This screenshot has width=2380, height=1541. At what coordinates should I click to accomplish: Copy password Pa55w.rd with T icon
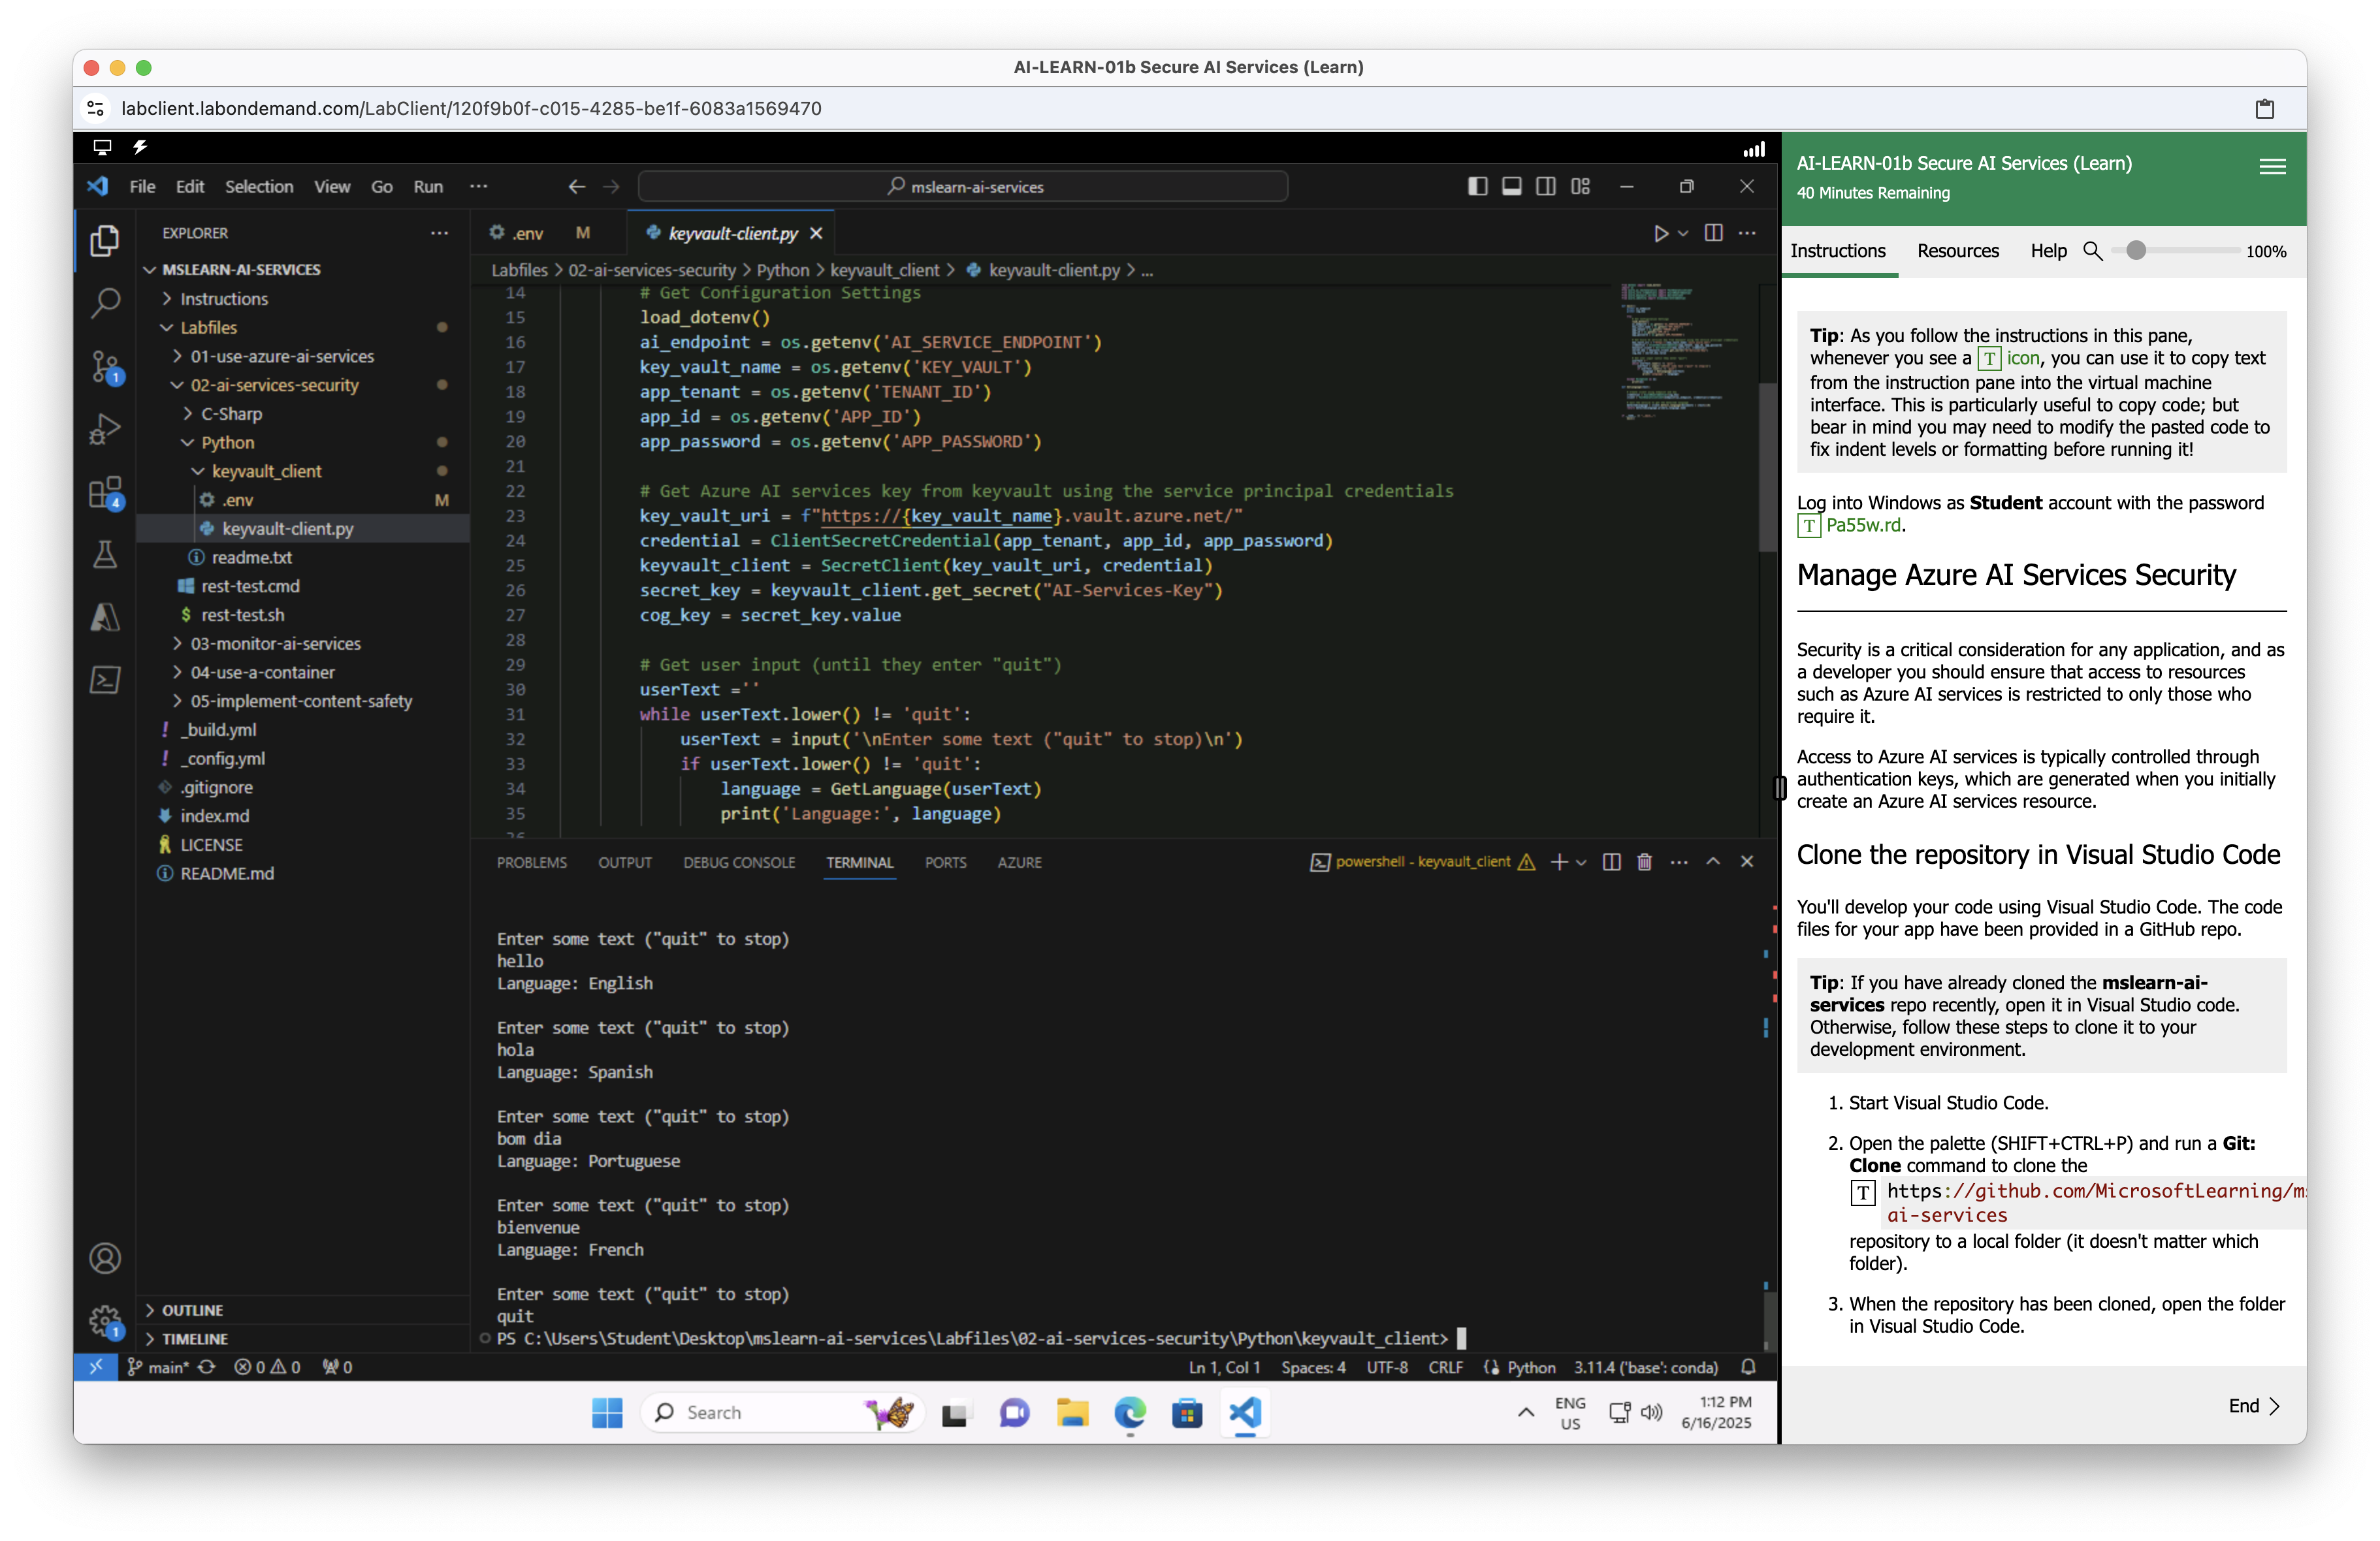[1808, 526]
